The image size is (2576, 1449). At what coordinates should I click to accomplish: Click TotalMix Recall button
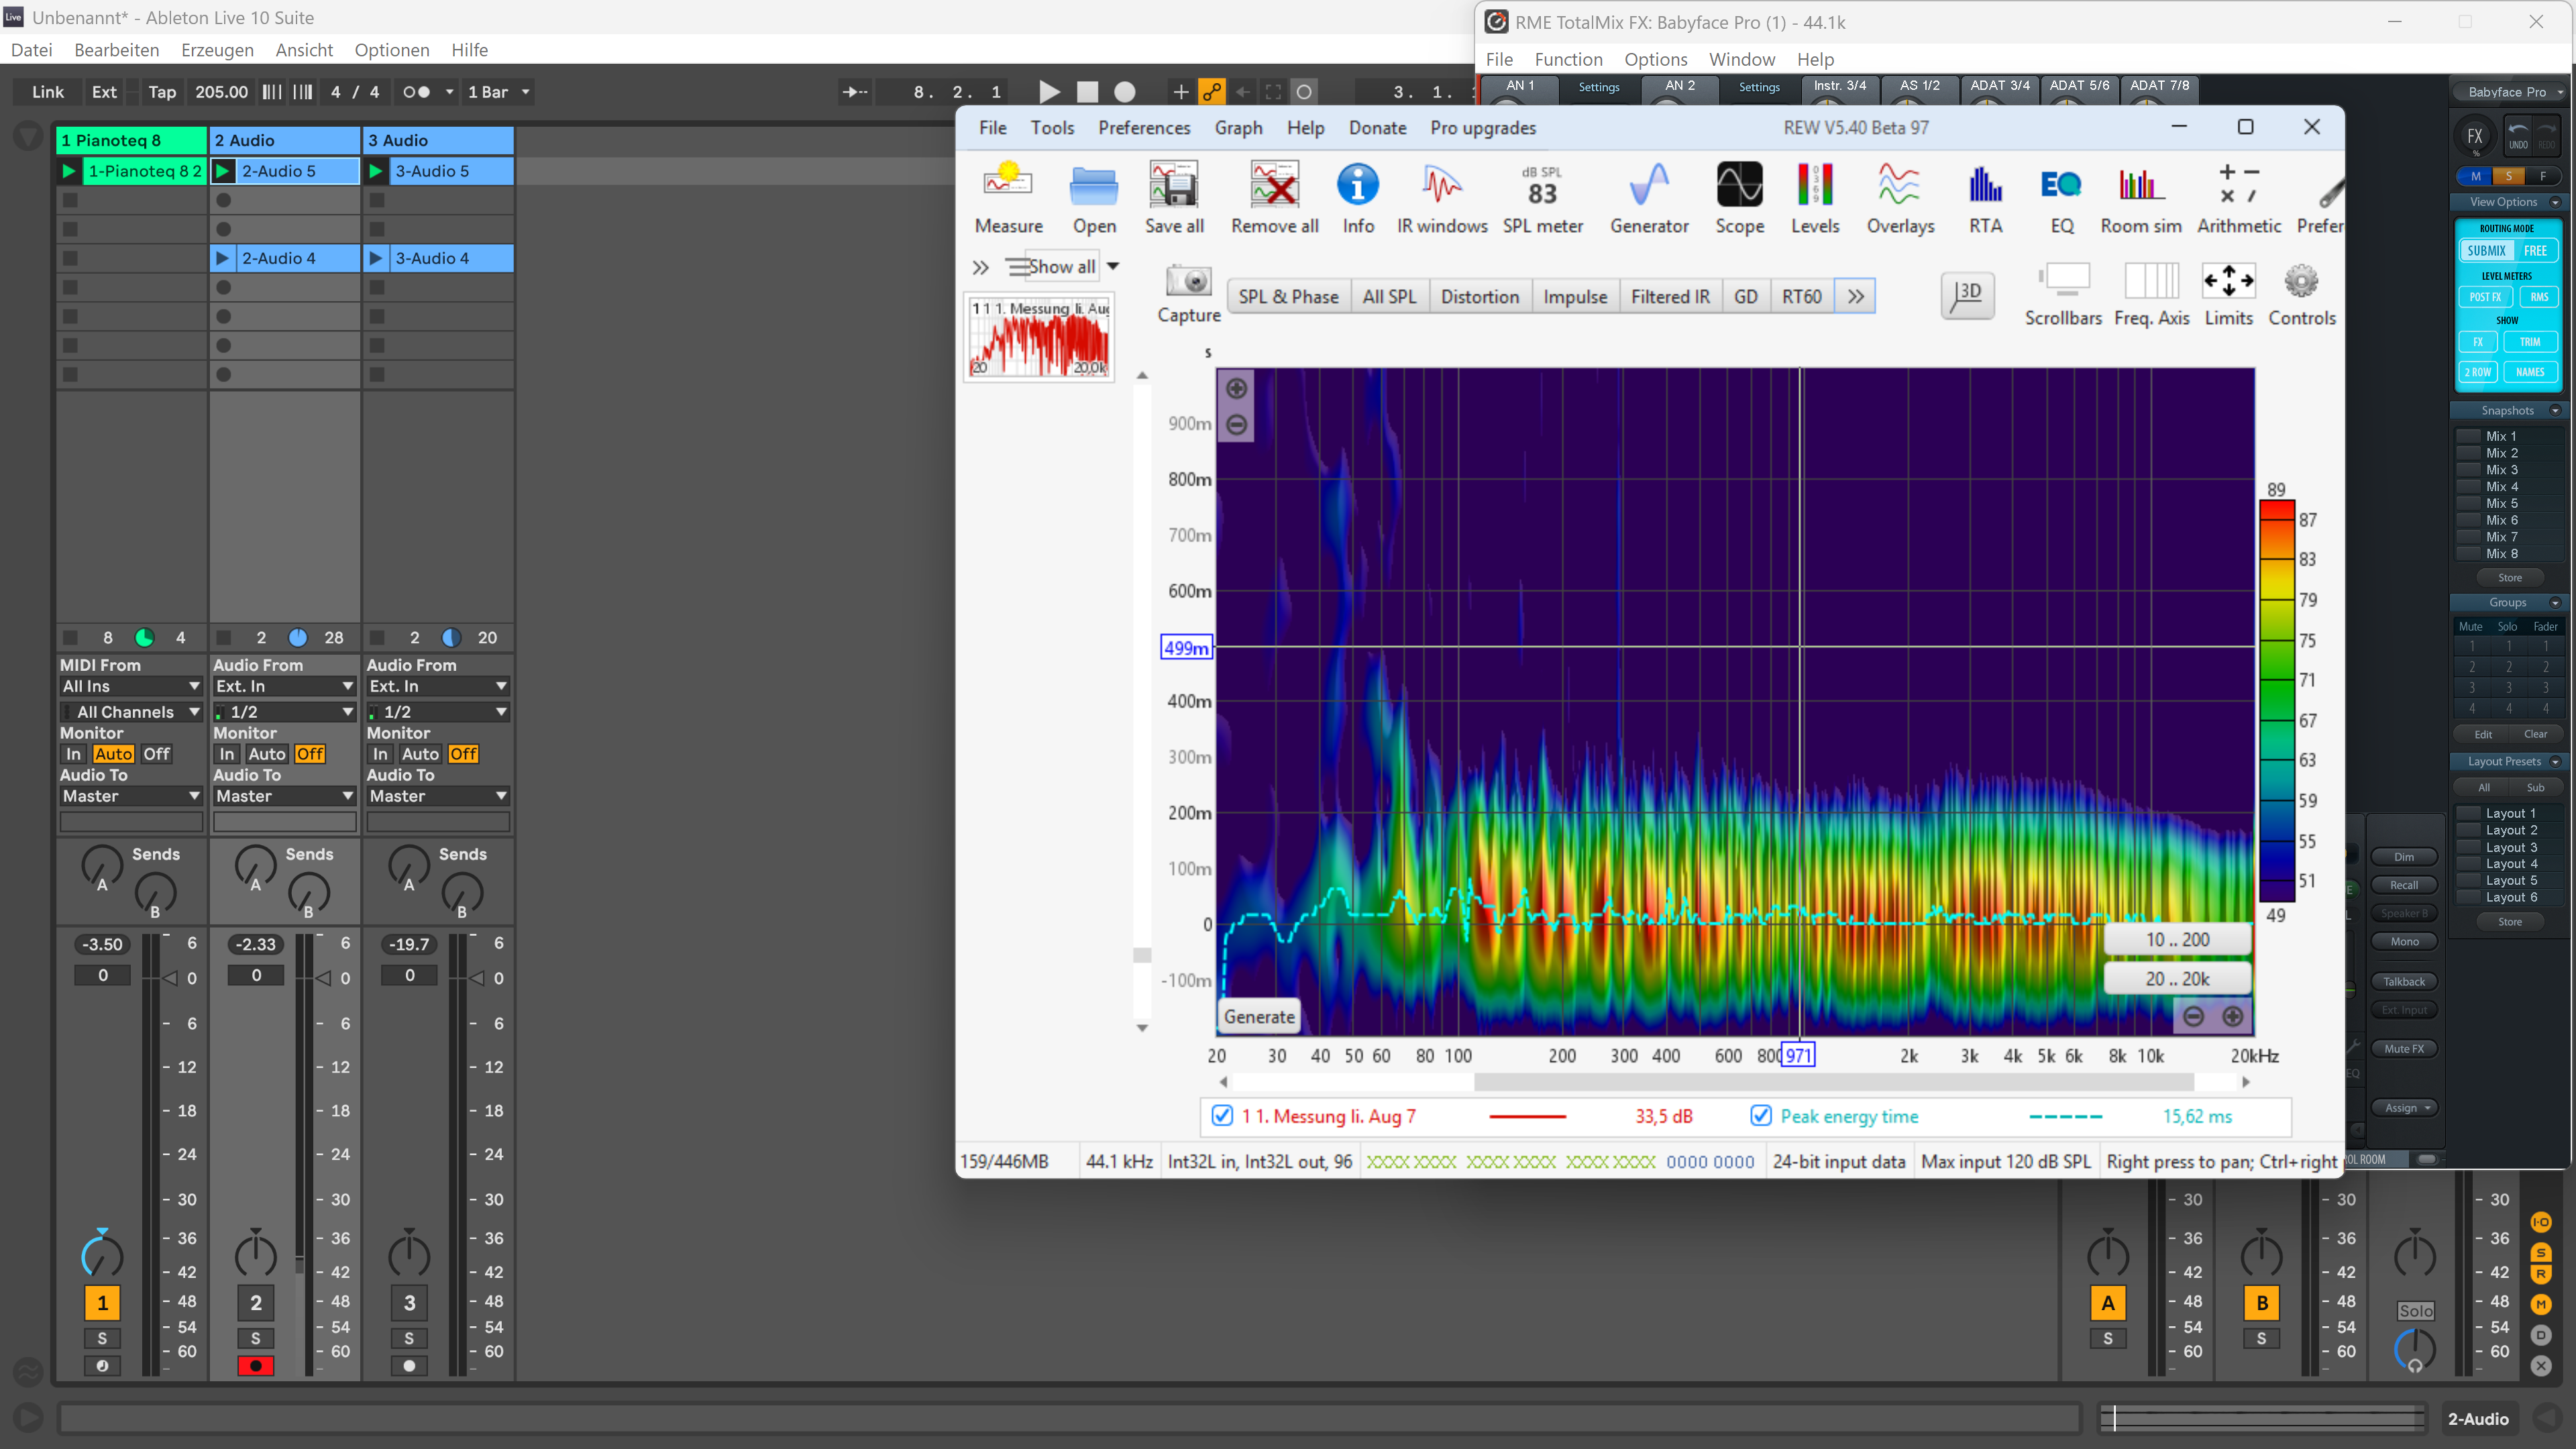[x=2403, y=885]
